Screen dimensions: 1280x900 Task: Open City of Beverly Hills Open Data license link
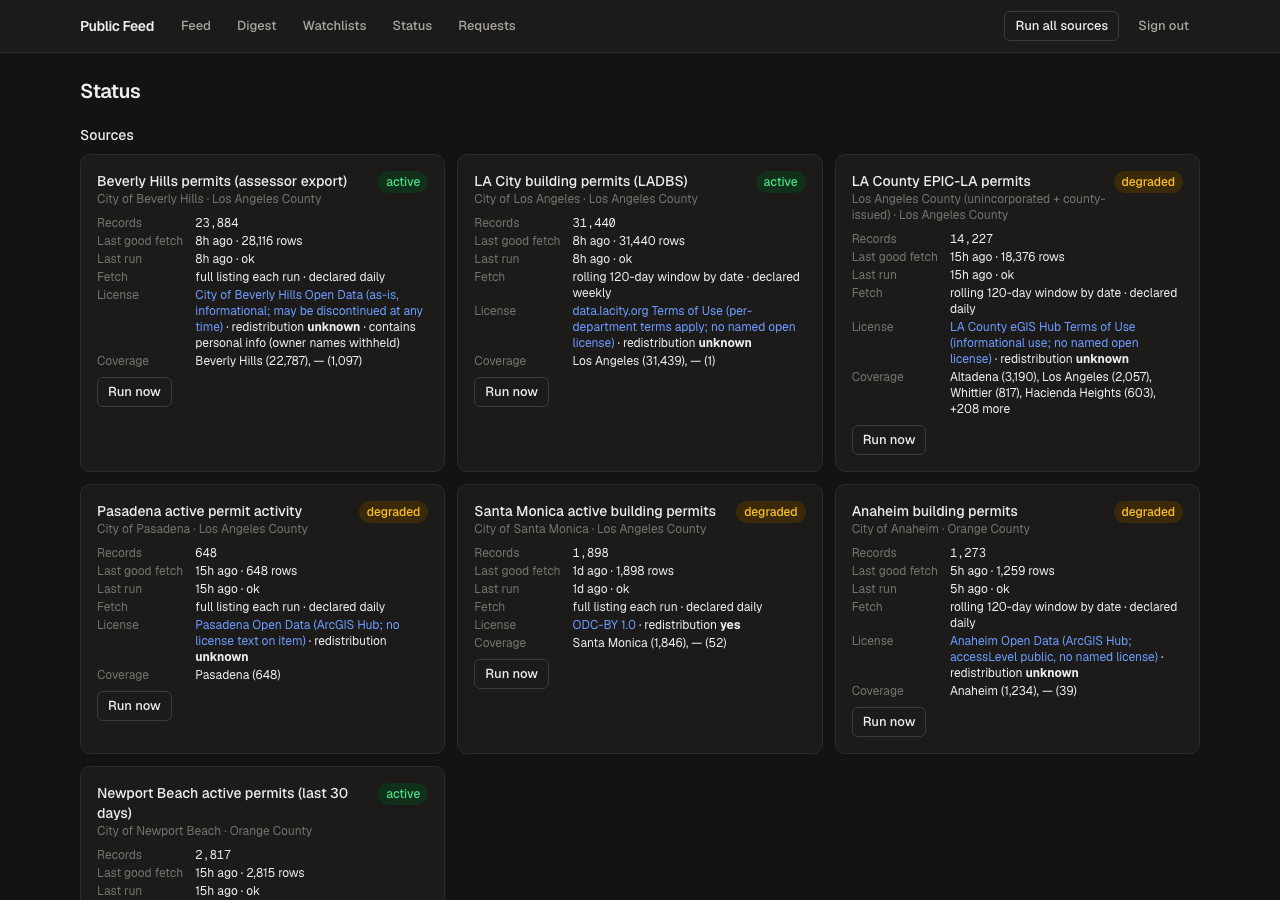[x=309, y=311]
